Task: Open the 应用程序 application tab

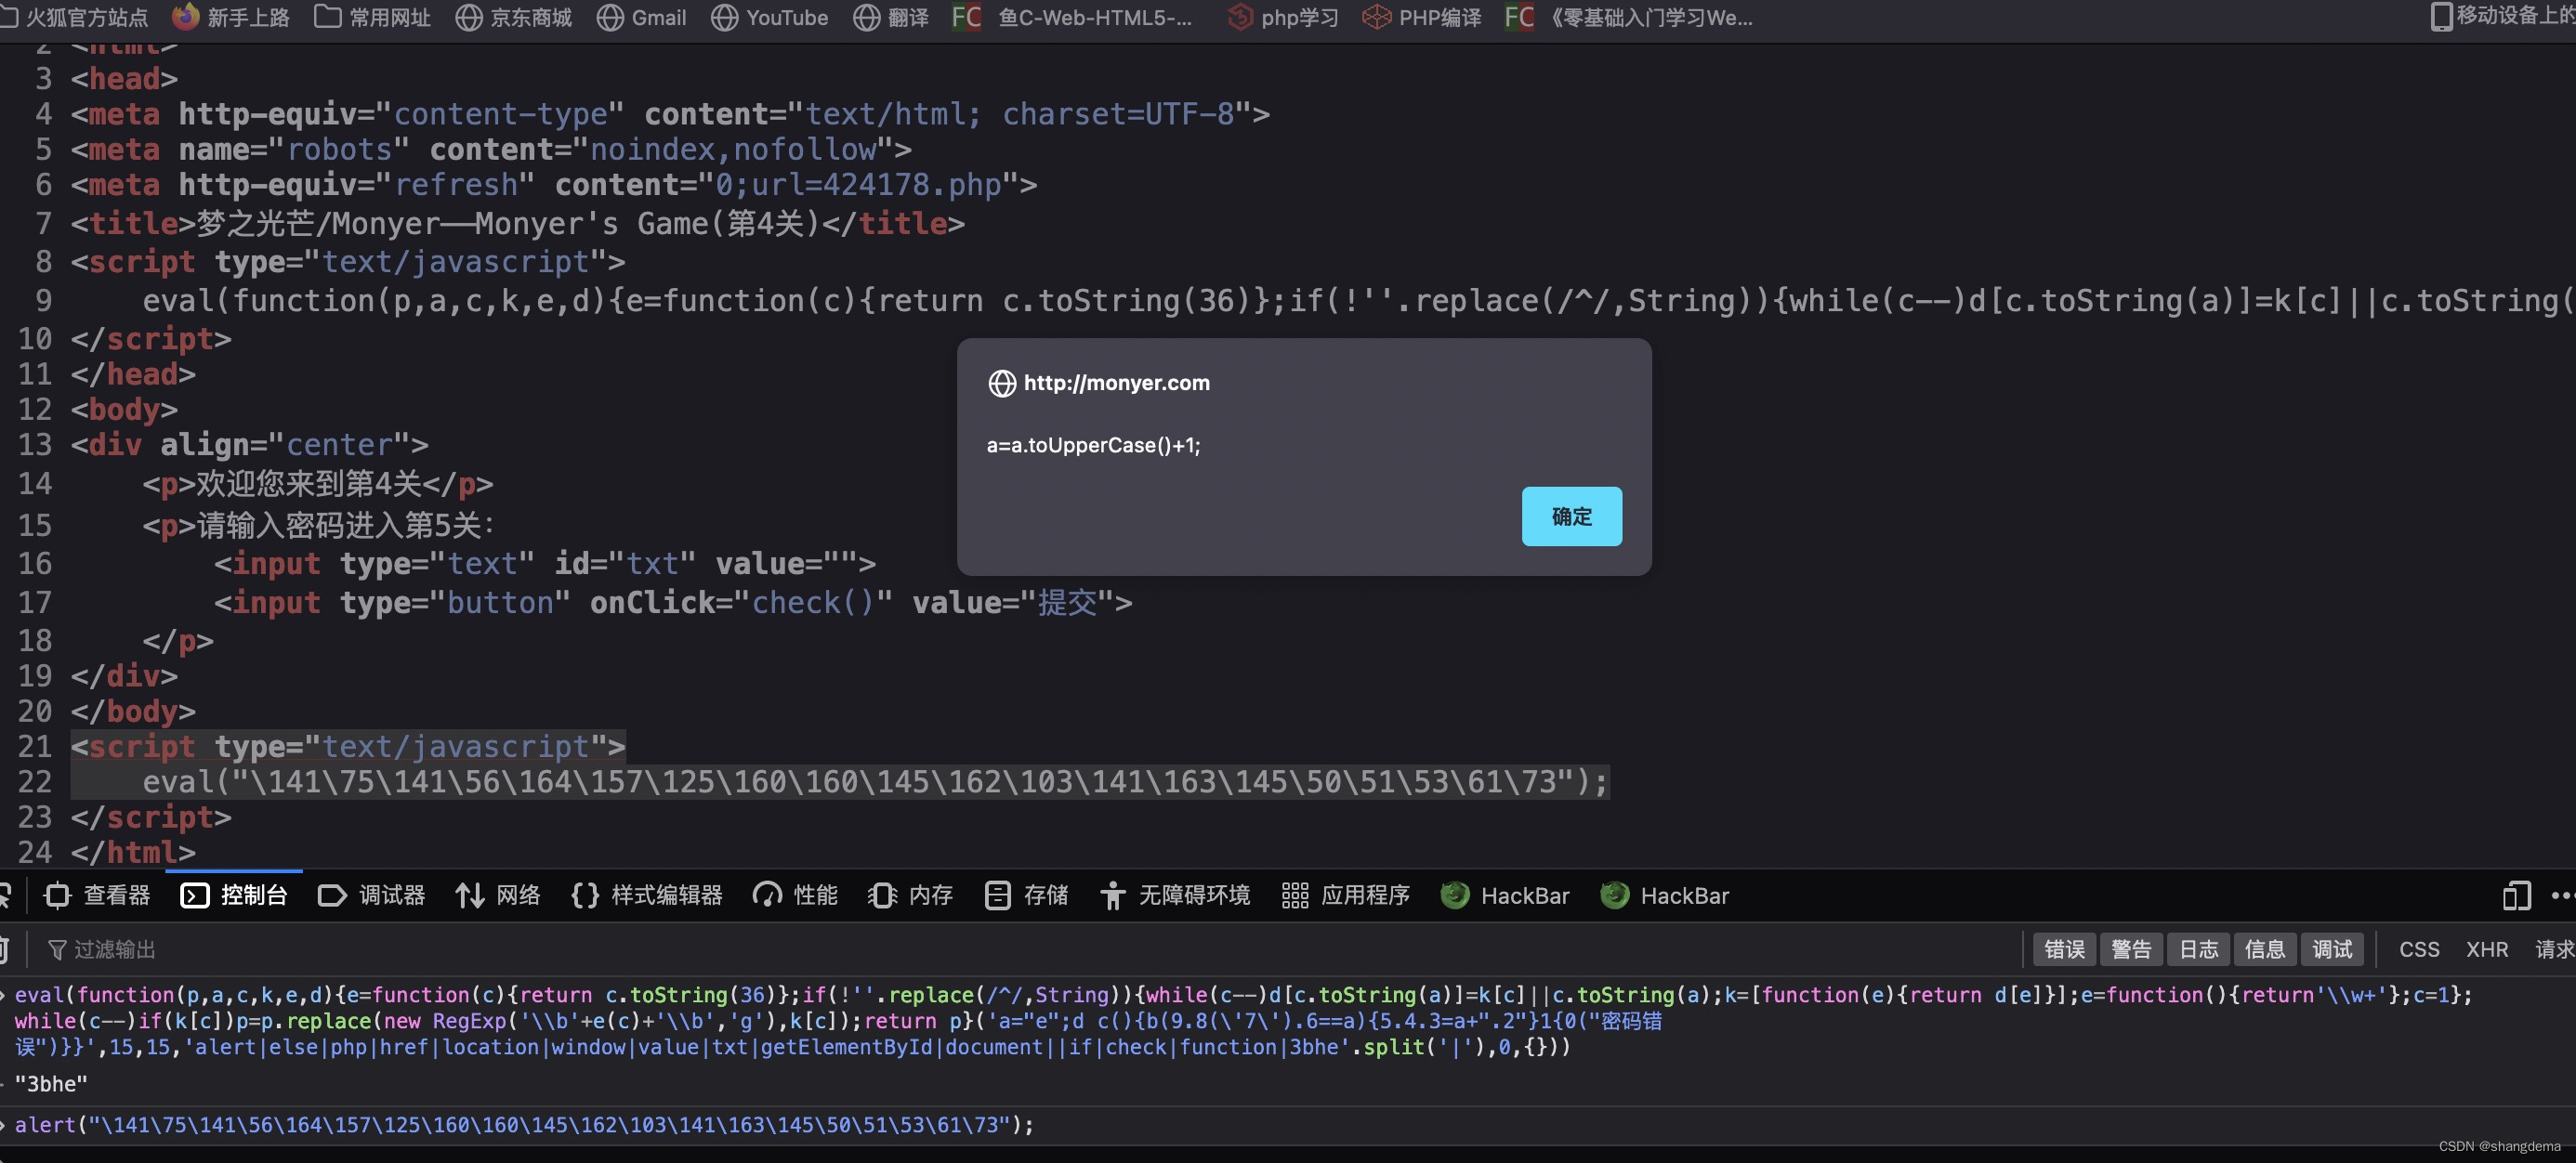Action: (1346, 895)
